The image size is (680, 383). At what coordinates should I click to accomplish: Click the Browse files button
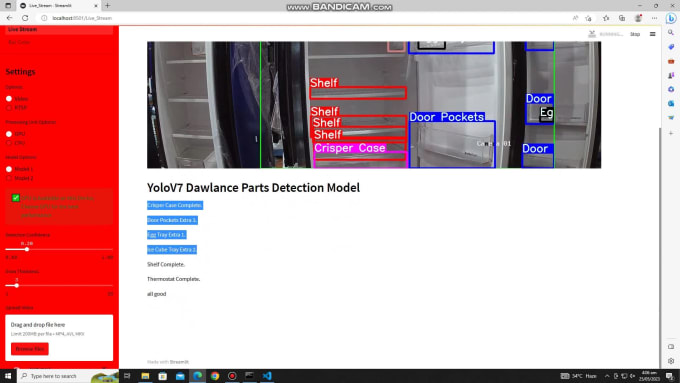pos(29,349)
